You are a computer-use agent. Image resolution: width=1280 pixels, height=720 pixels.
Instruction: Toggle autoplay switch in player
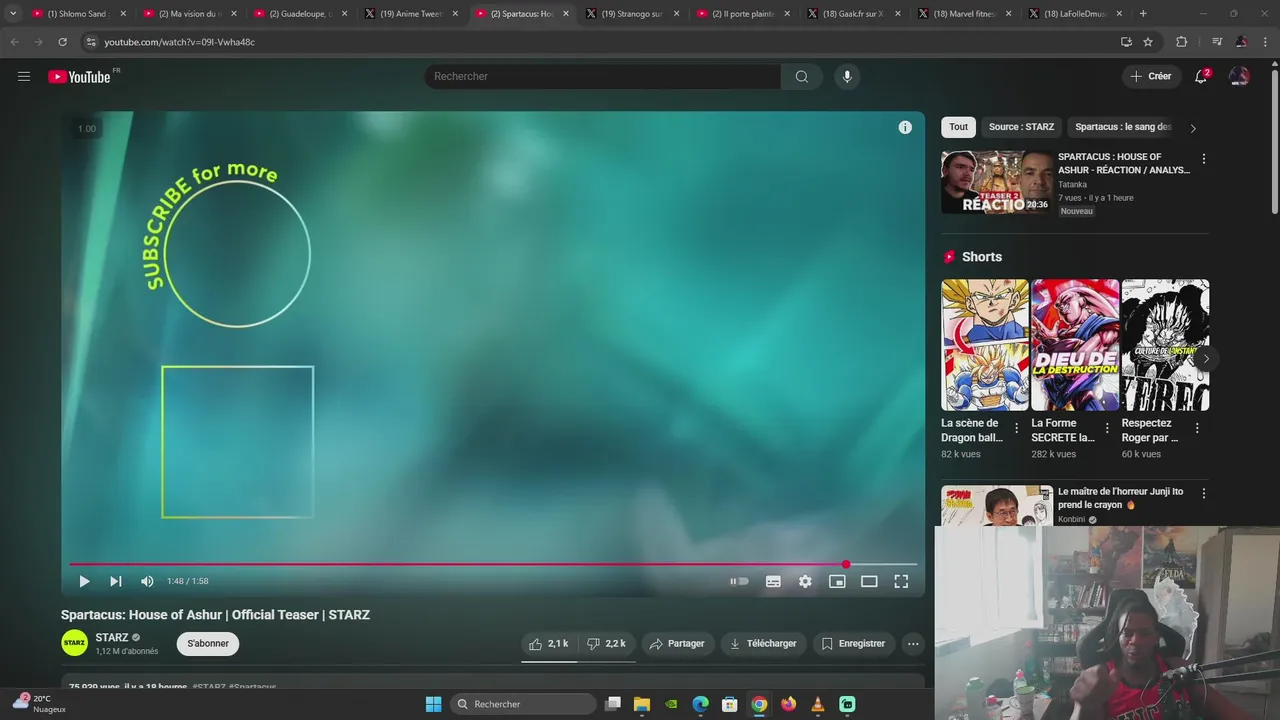[739, 581]
